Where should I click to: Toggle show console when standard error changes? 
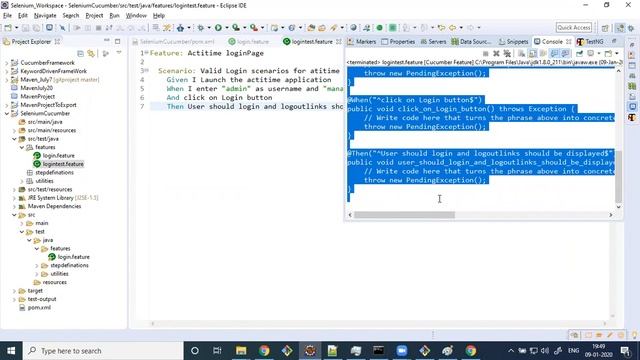click(x=565, y=53)
